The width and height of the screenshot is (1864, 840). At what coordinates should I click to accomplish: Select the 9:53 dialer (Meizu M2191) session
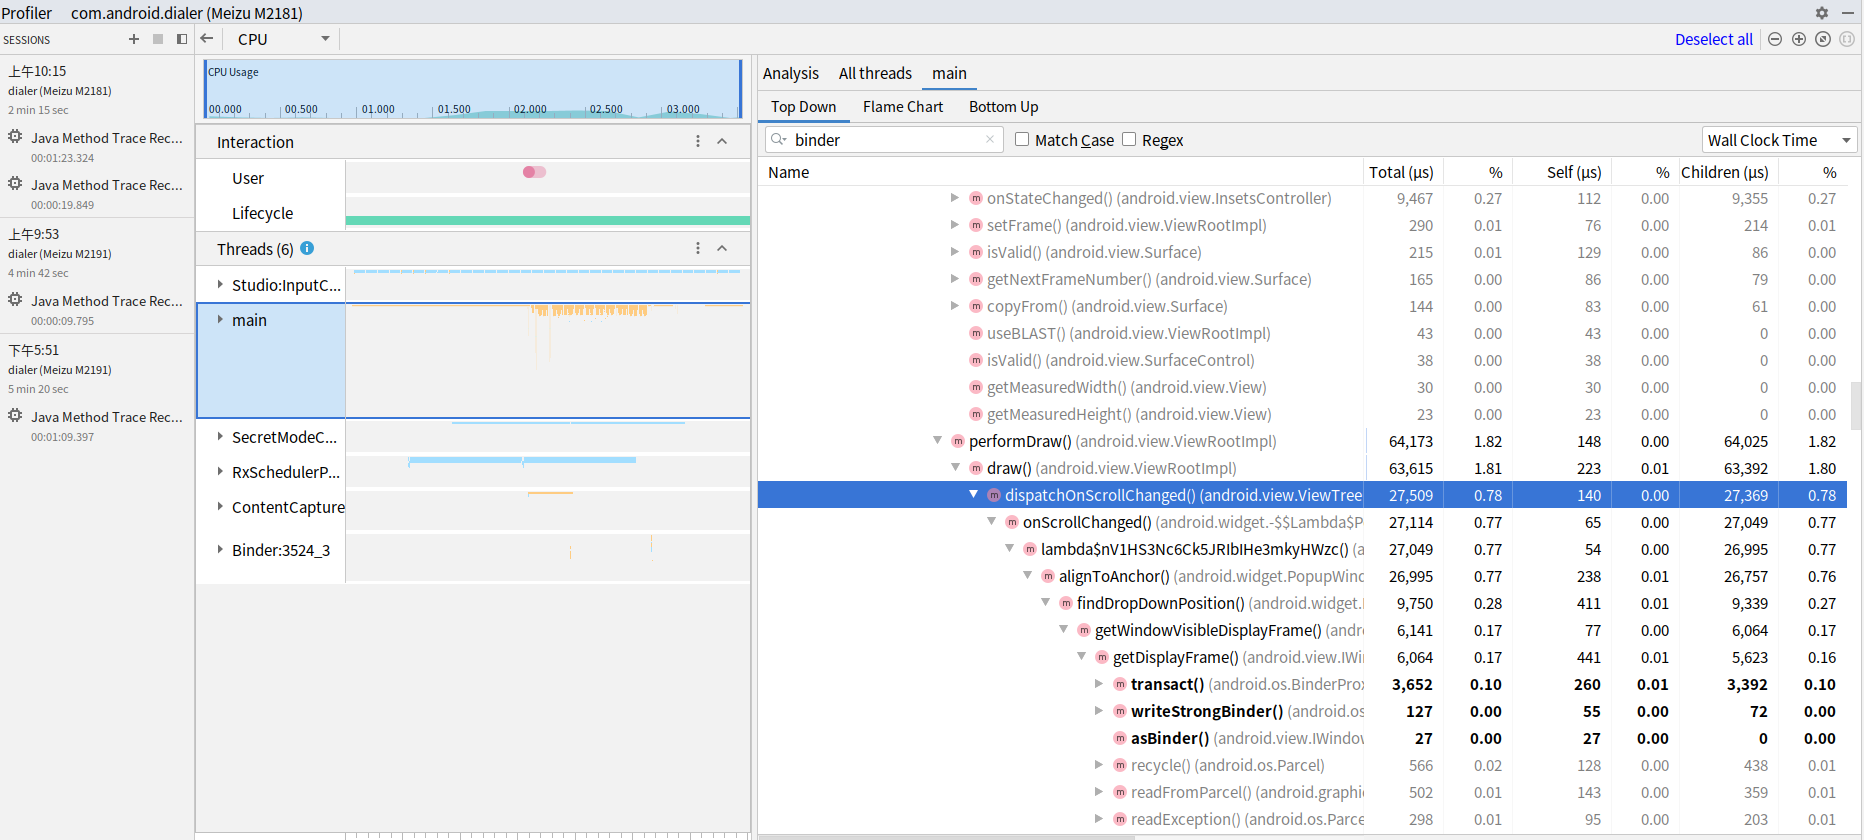pyautogui.click(x=97, y=253)
